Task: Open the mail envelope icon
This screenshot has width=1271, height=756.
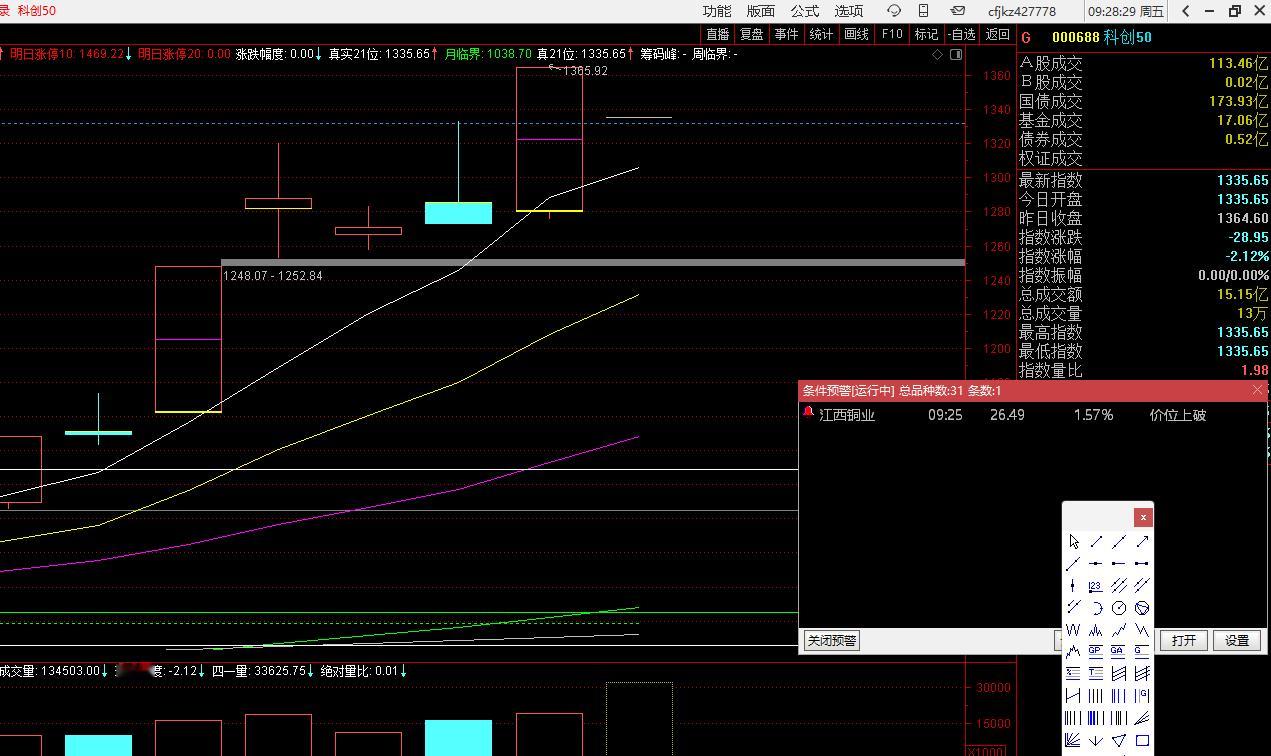Action: [958, 11]
